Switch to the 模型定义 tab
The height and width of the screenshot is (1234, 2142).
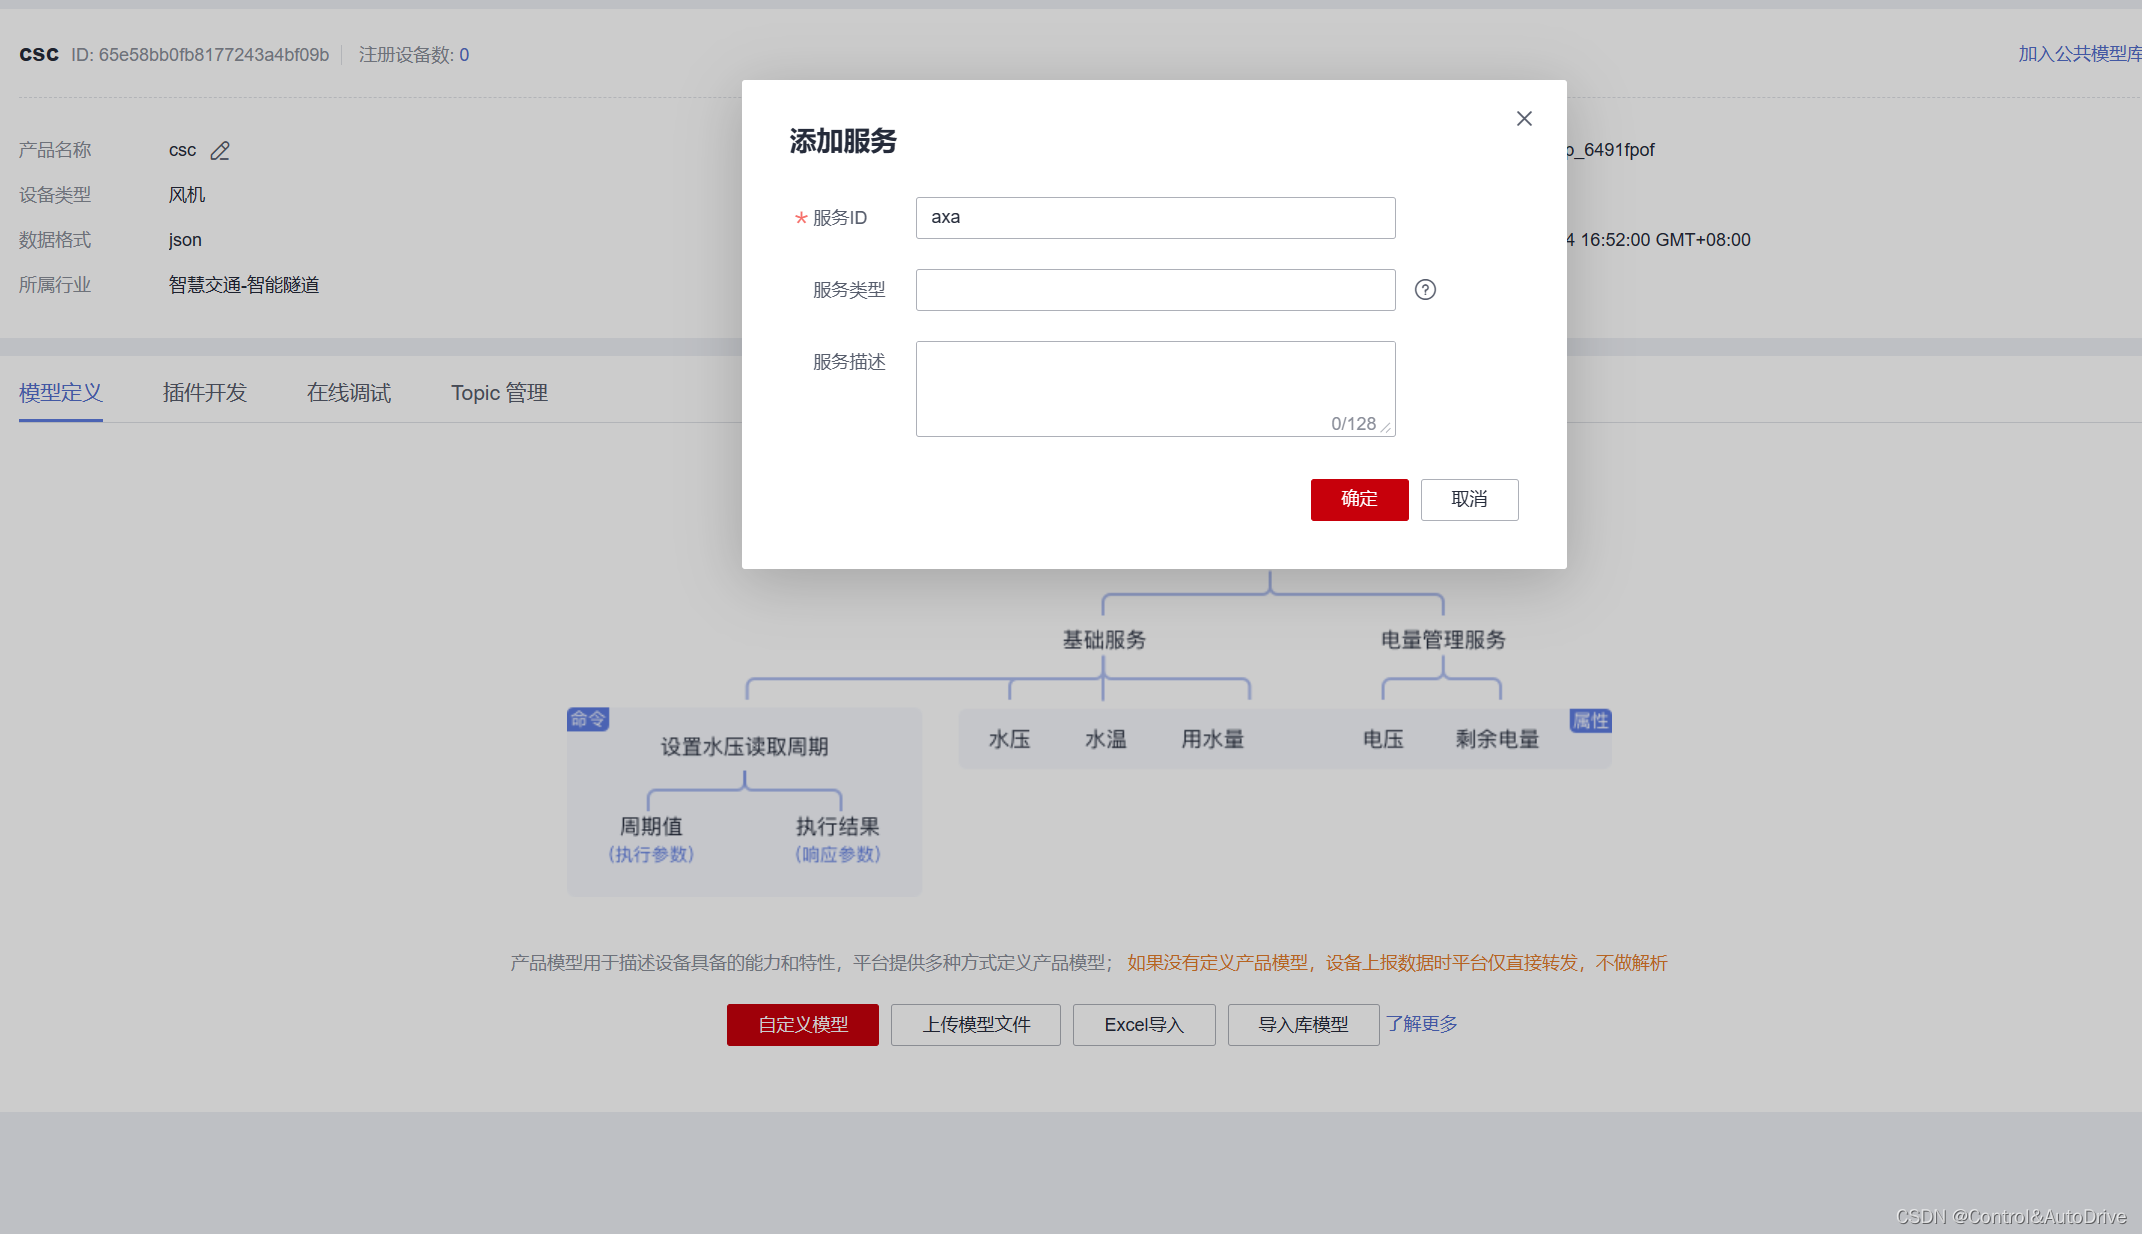[x=61, y=393]
